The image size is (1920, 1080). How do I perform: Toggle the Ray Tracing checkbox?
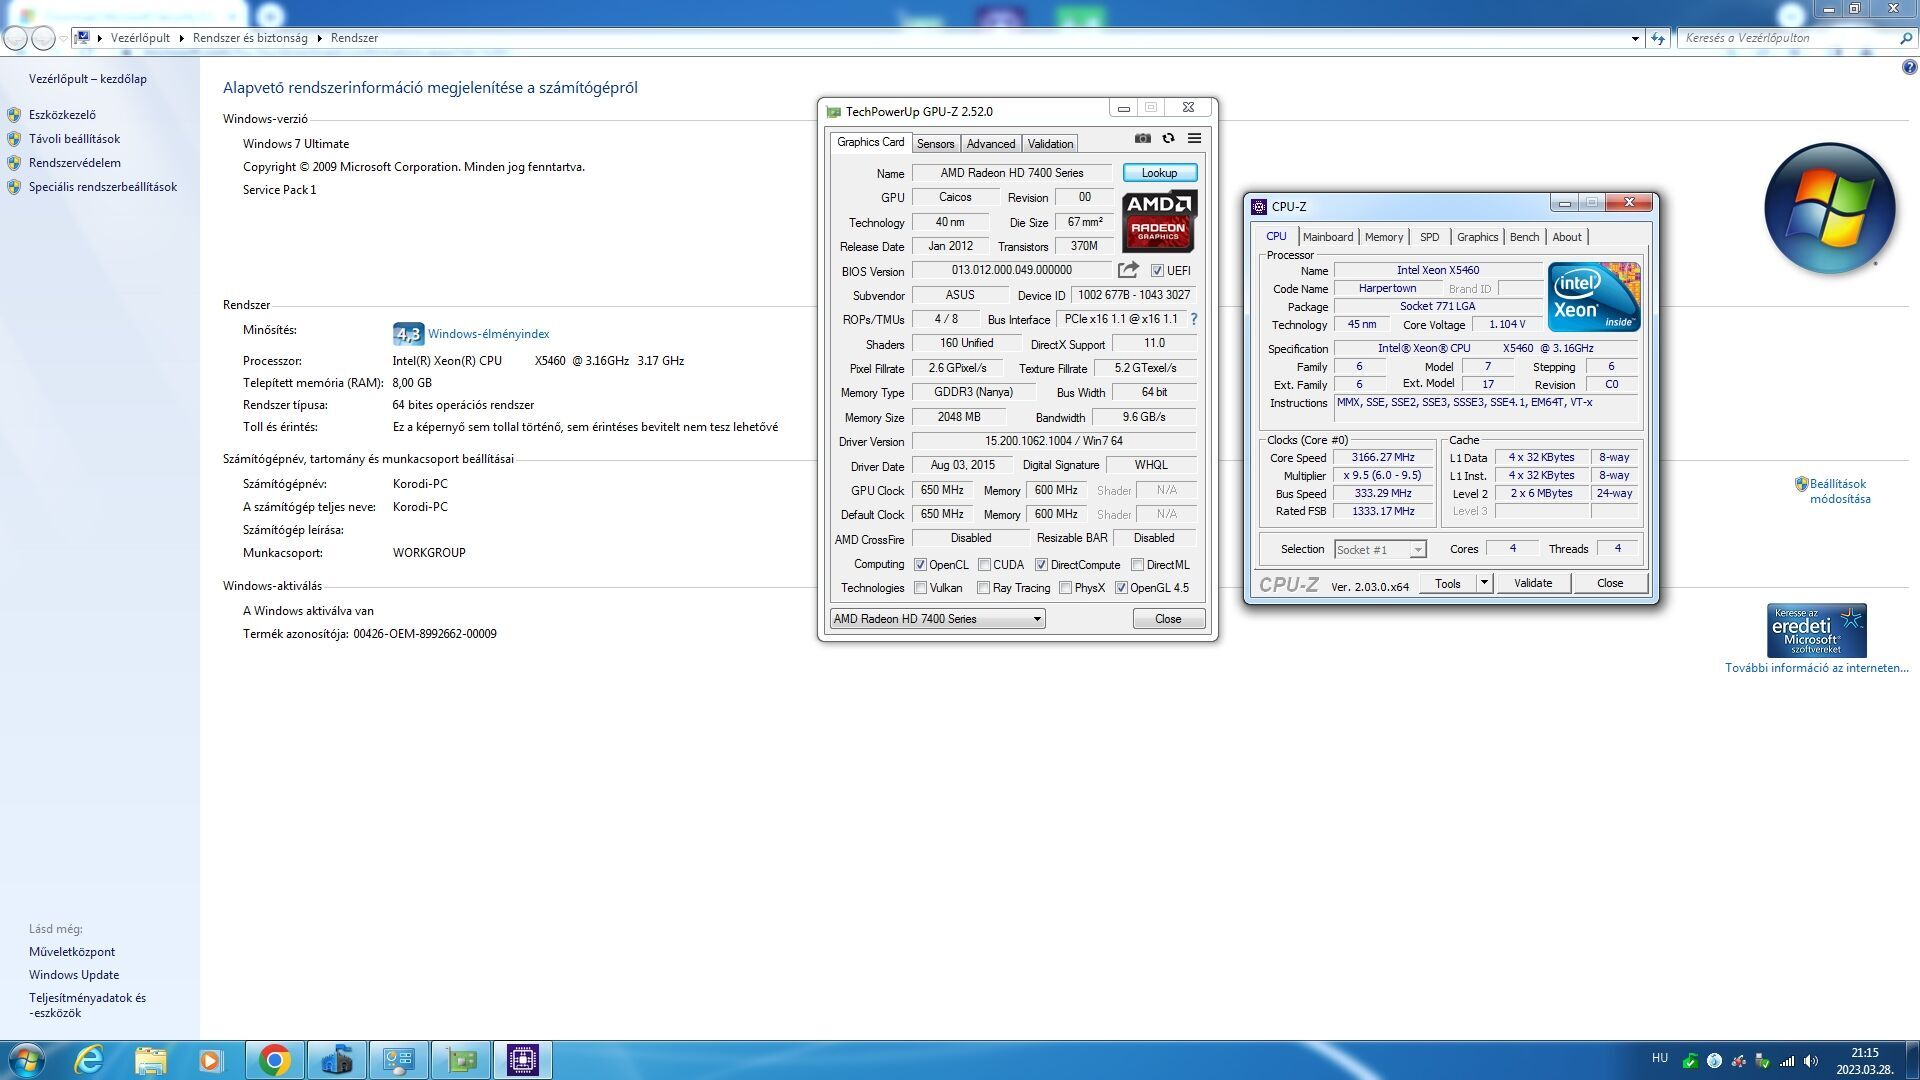coord(983,588)
